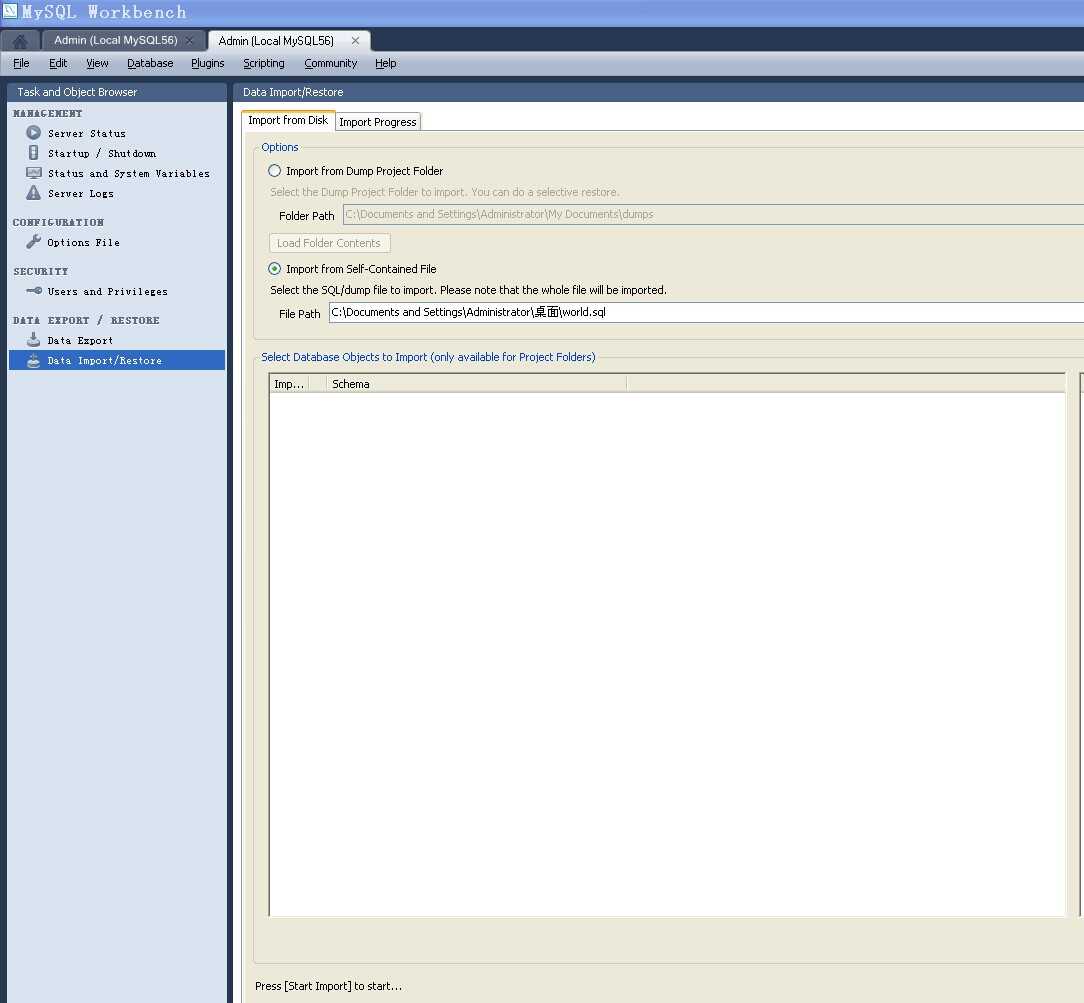Switch to the first Admin (Local MySQL56) tab
The width and height of the screenshot is (1084, 1003).
coord(115,40)
